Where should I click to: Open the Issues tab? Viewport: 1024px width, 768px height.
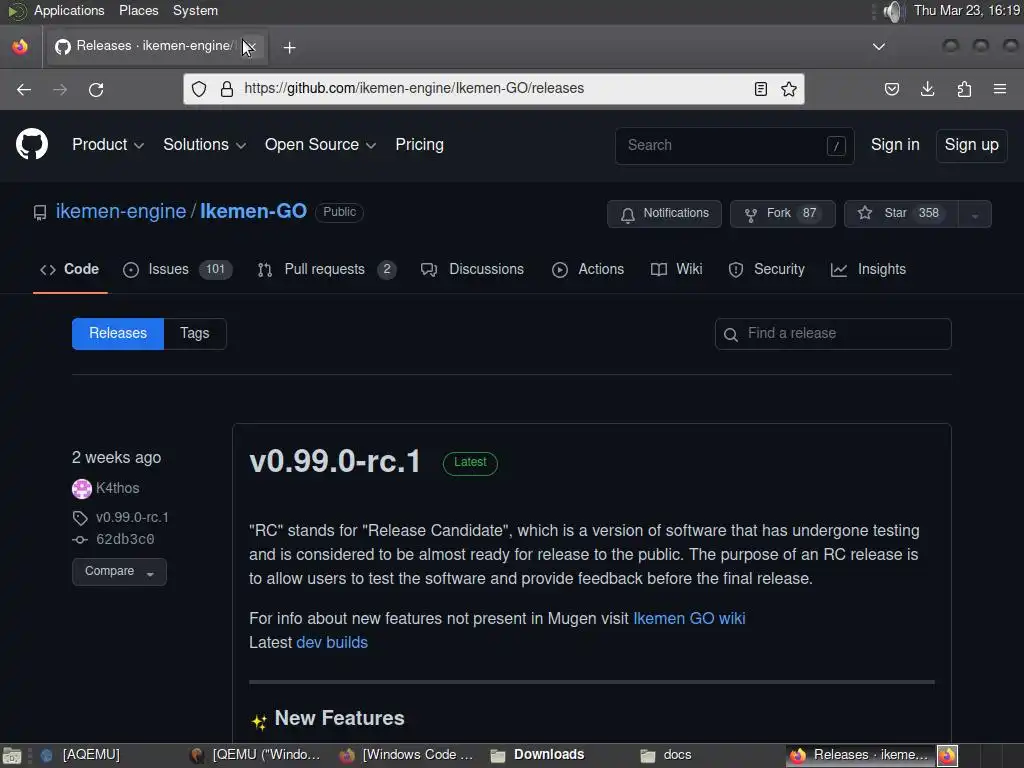click(178, 269)
